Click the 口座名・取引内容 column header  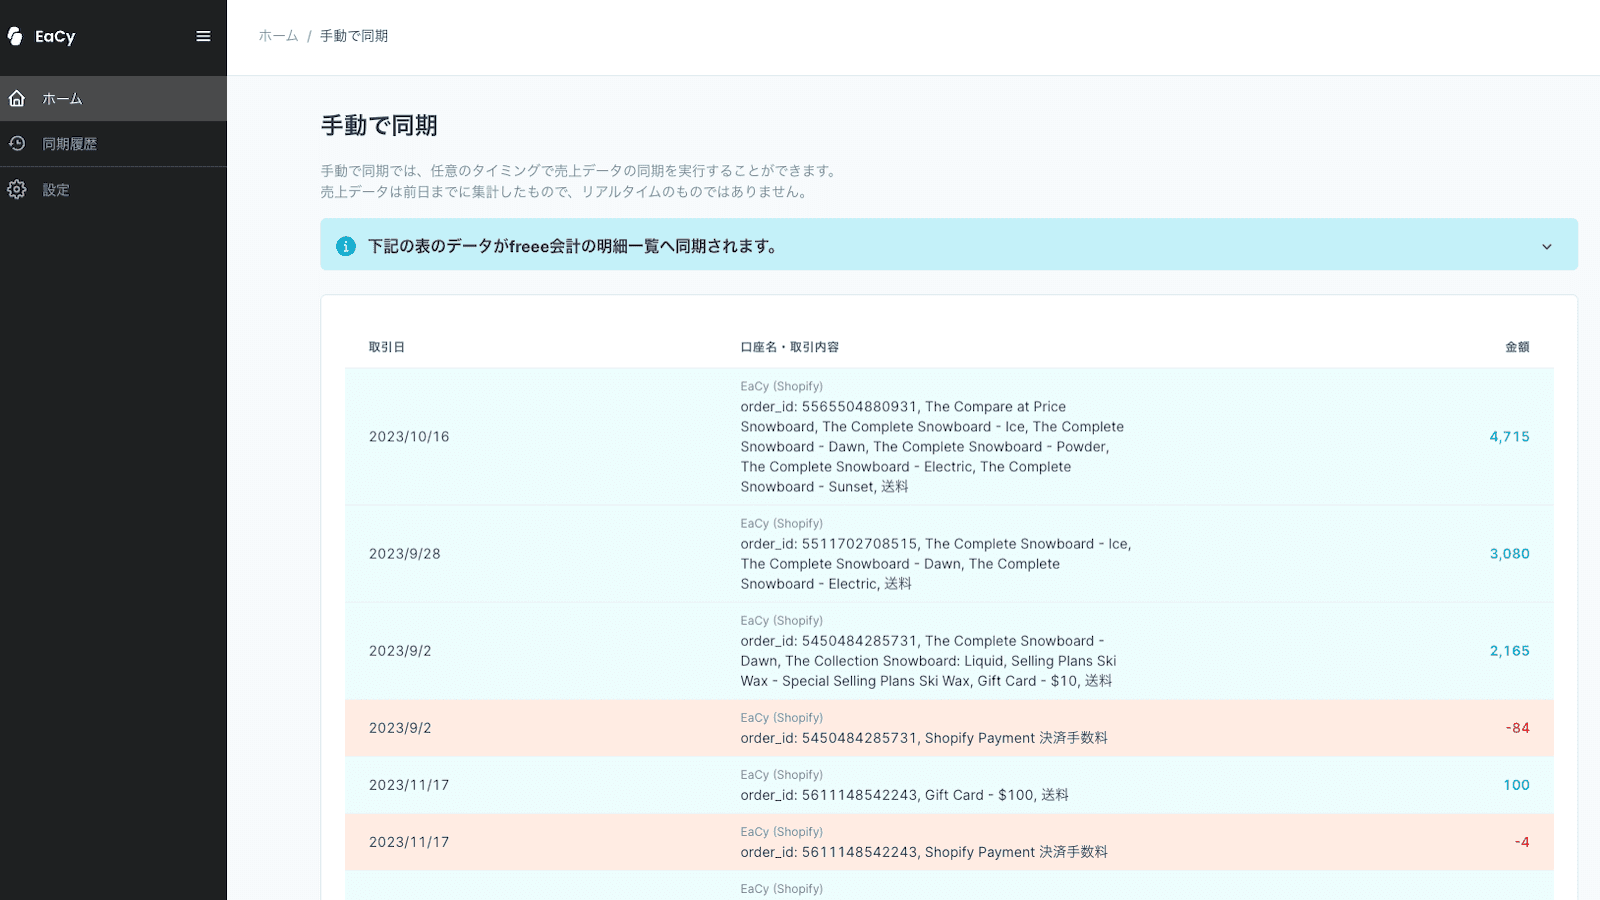tap(789, 347)
